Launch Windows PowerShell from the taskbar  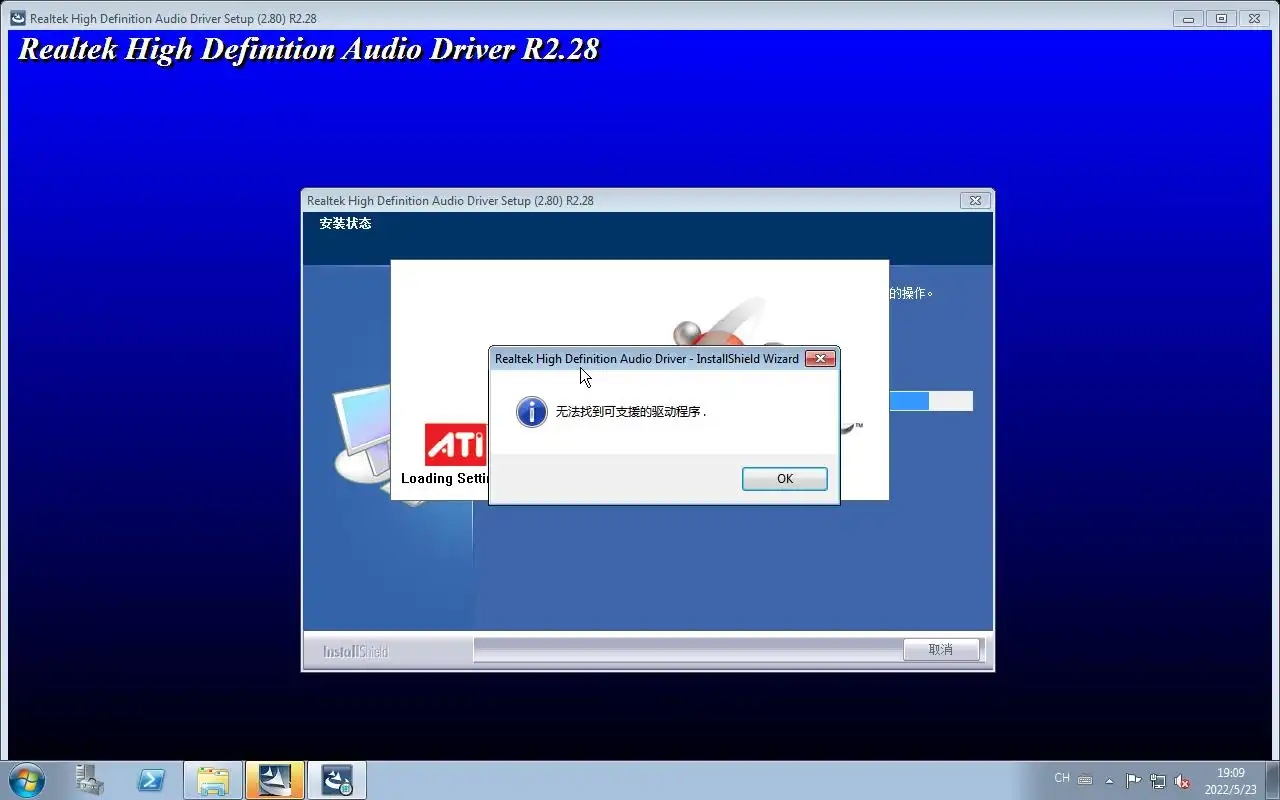tap(151, 780)
